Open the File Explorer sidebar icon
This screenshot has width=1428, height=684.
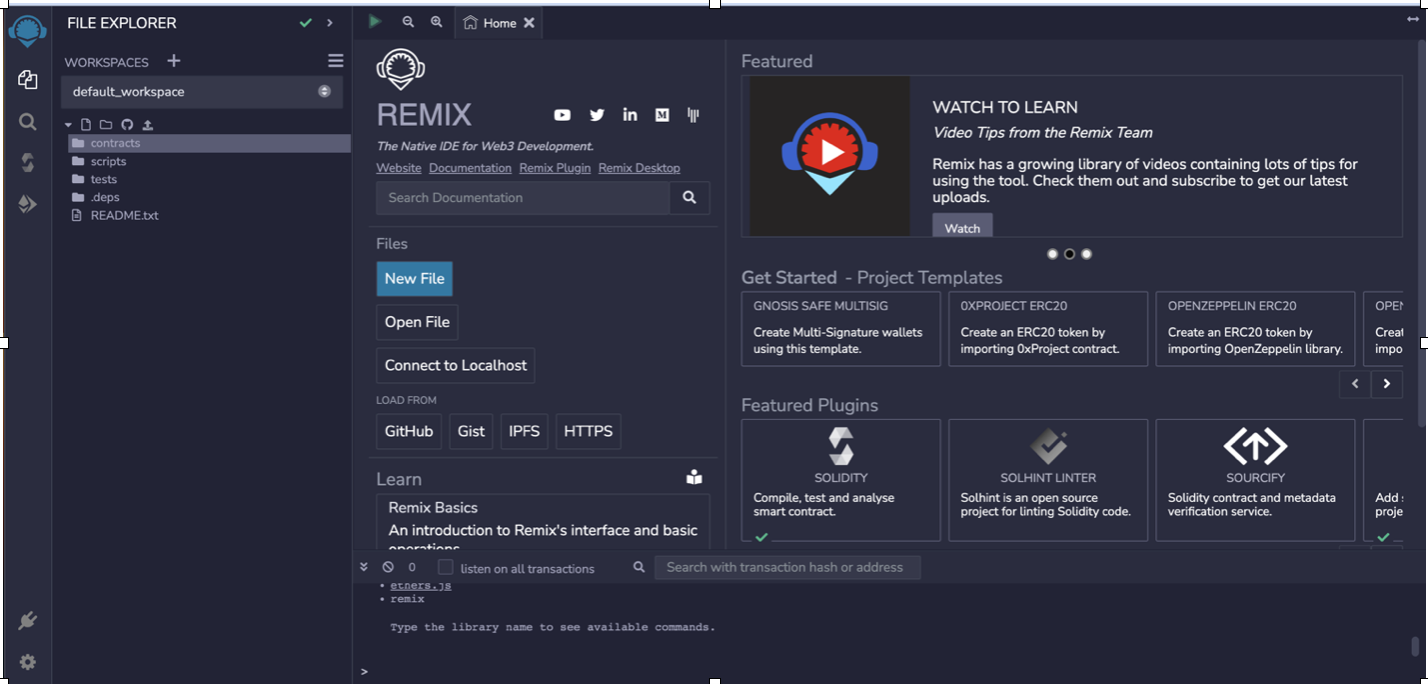pyautogui.click(x=27, y=80)
